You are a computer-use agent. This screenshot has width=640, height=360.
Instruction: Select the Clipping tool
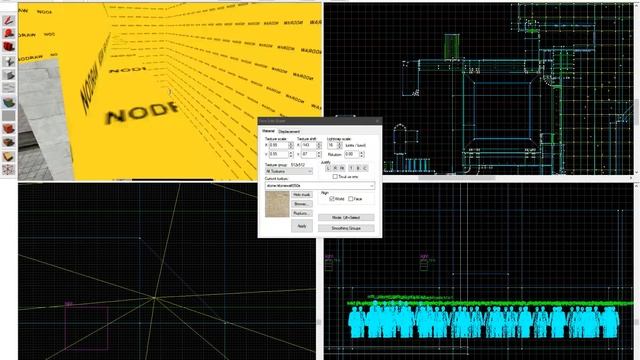(x=9, y=156)
